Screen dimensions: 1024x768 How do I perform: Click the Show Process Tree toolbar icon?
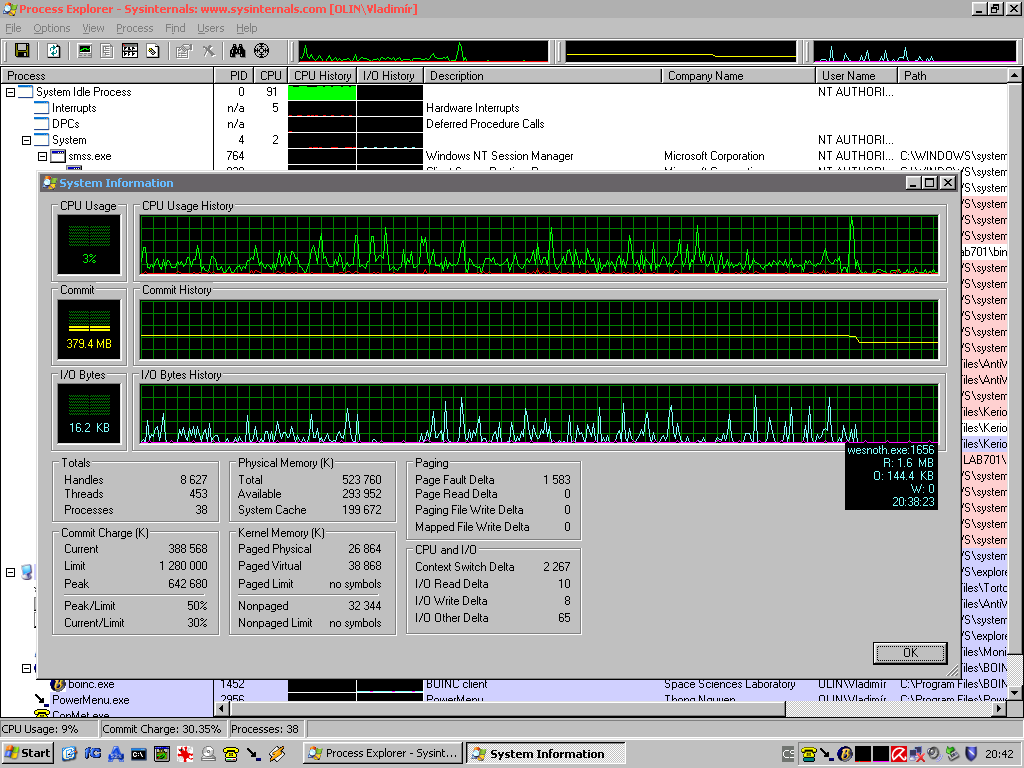tap(107, 51)
